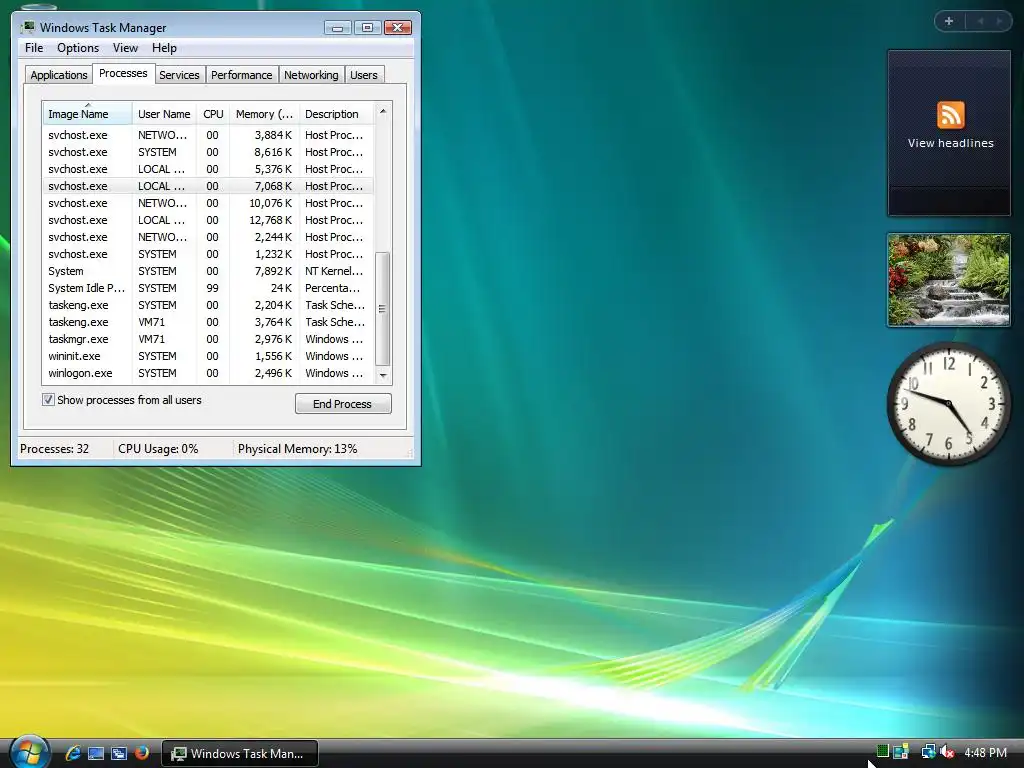Viewport: 1024px width, 768px height.
Task: Click Task Manager green CPU tray icon
Action: point(882,751)
